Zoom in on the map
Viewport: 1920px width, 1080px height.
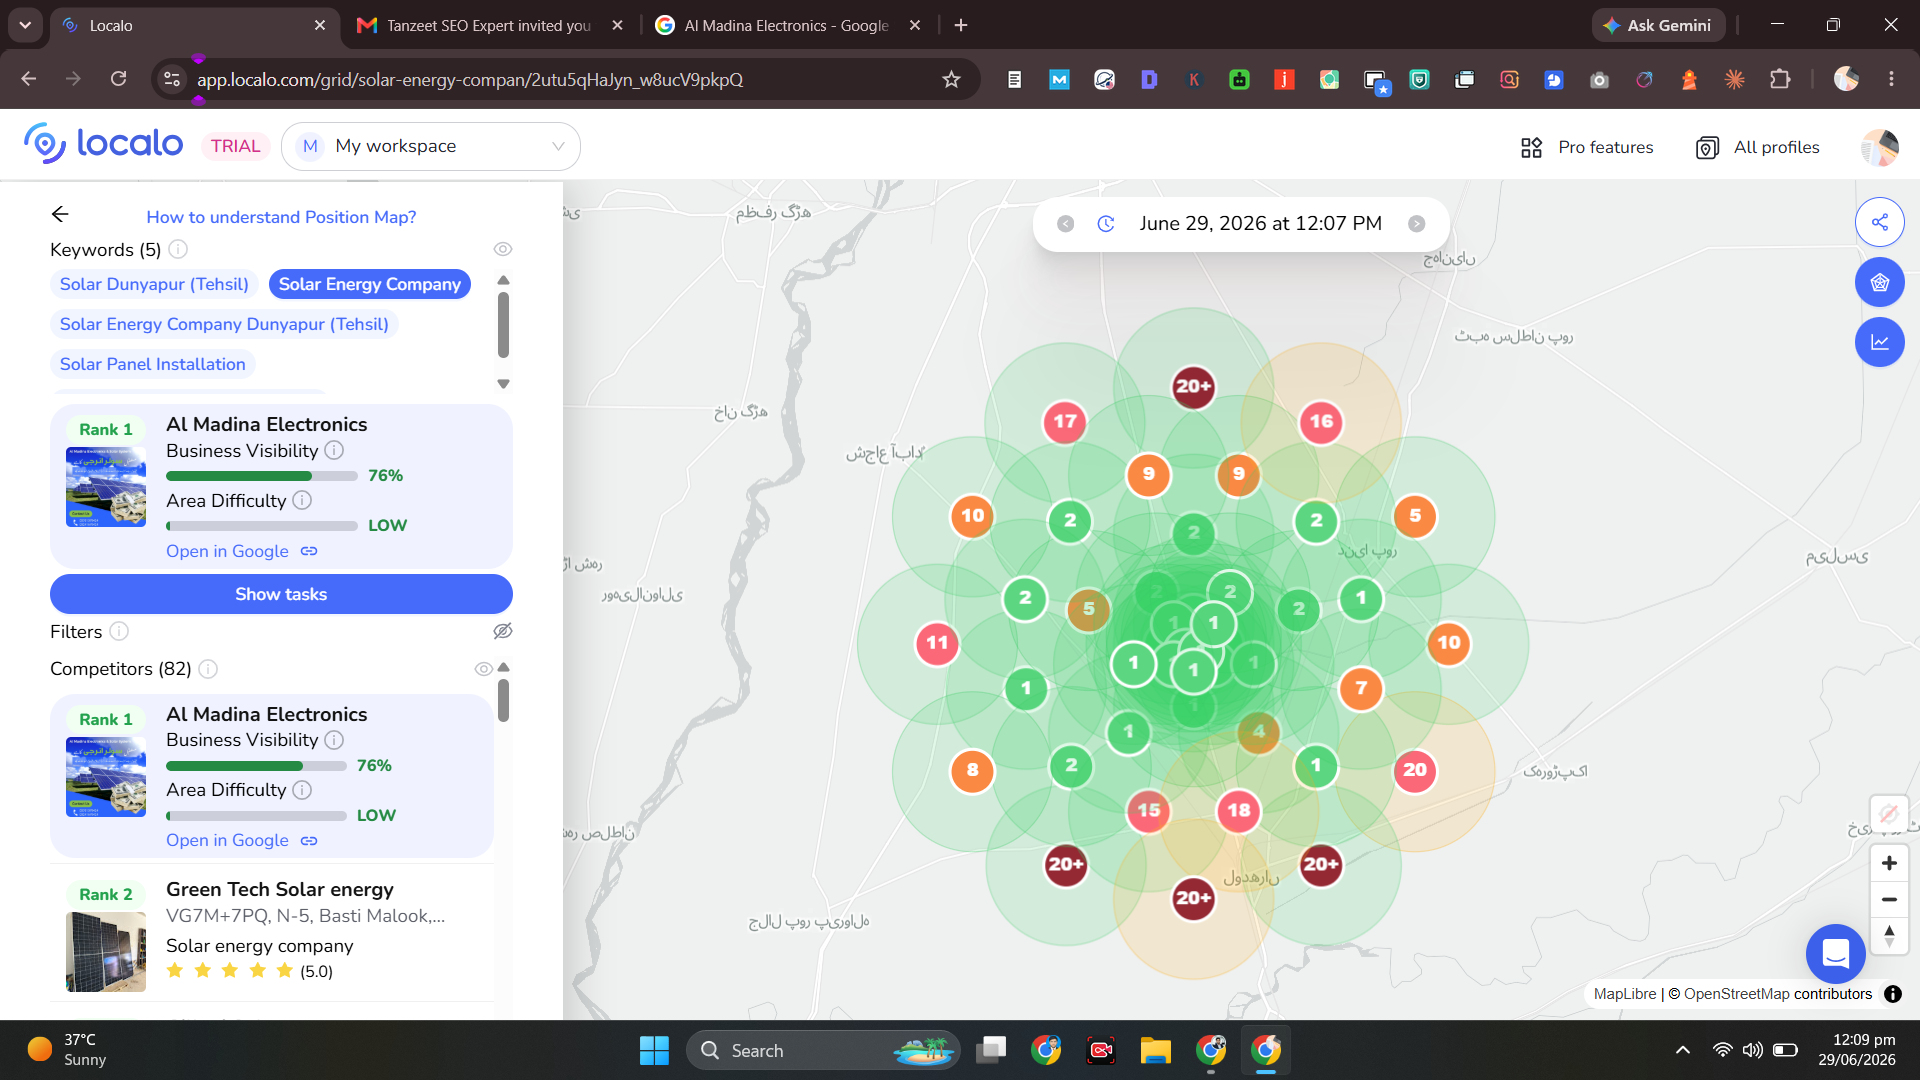coord(1889,863)
